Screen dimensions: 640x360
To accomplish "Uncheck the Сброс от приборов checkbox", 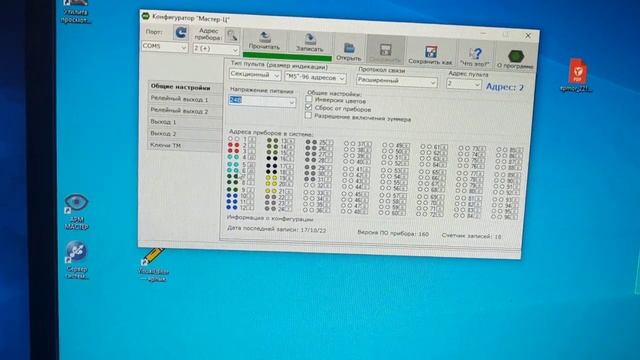I will pyautogui.click(x=309, y=107).
